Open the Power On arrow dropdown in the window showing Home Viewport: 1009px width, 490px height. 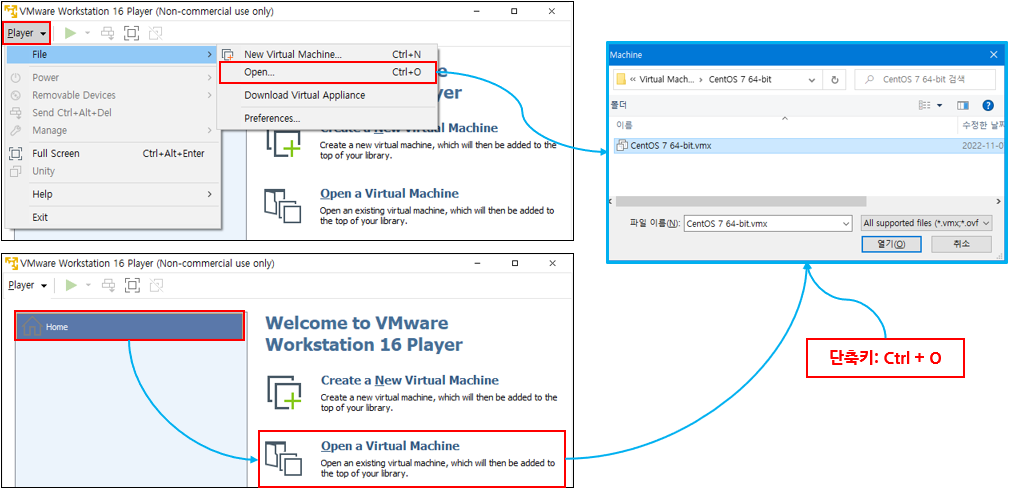coord(88,285)
